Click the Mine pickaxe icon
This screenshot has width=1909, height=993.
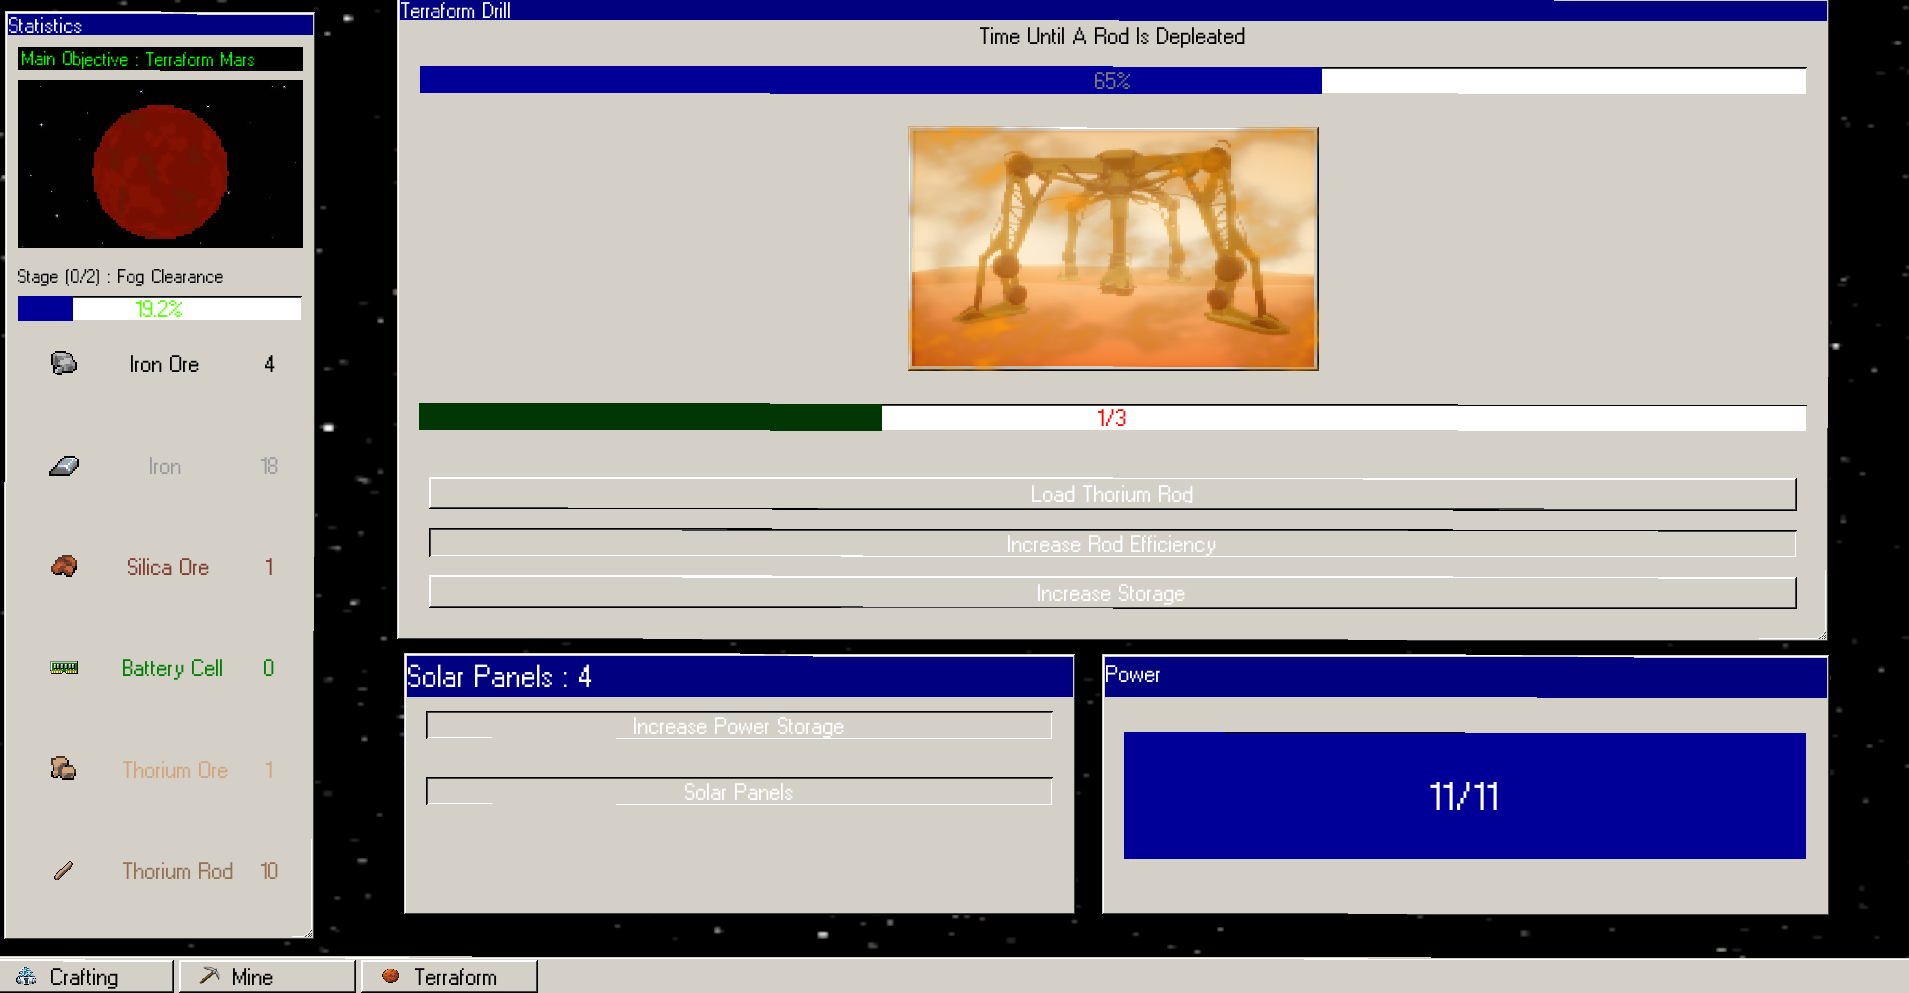point(209,976)
